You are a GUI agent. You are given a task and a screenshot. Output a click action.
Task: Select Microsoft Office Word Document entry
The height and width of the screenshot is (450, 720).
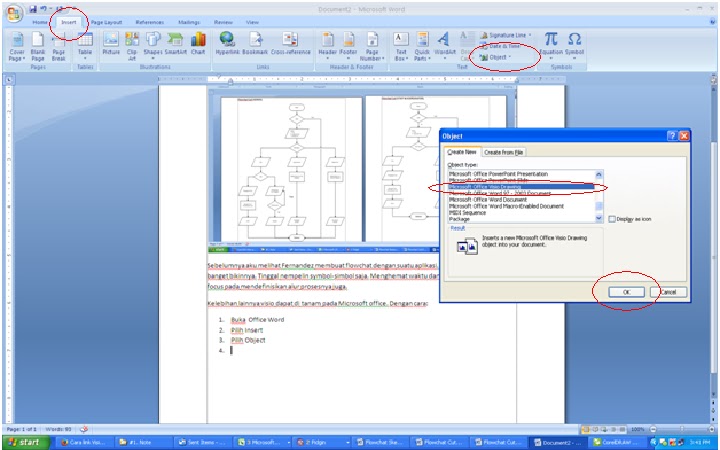[521, 200]
